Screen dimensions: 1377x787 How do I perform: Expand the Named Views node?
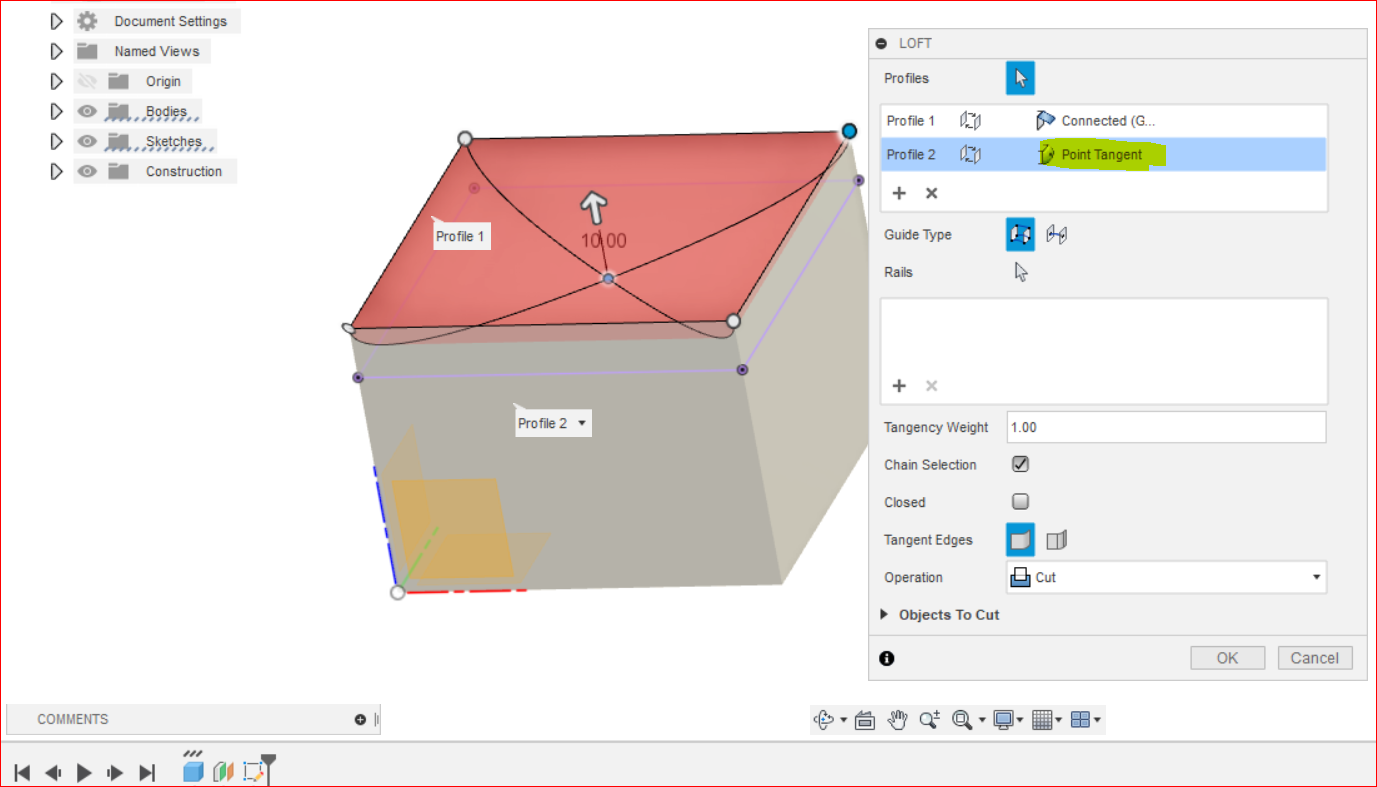[x=57, y=51]
